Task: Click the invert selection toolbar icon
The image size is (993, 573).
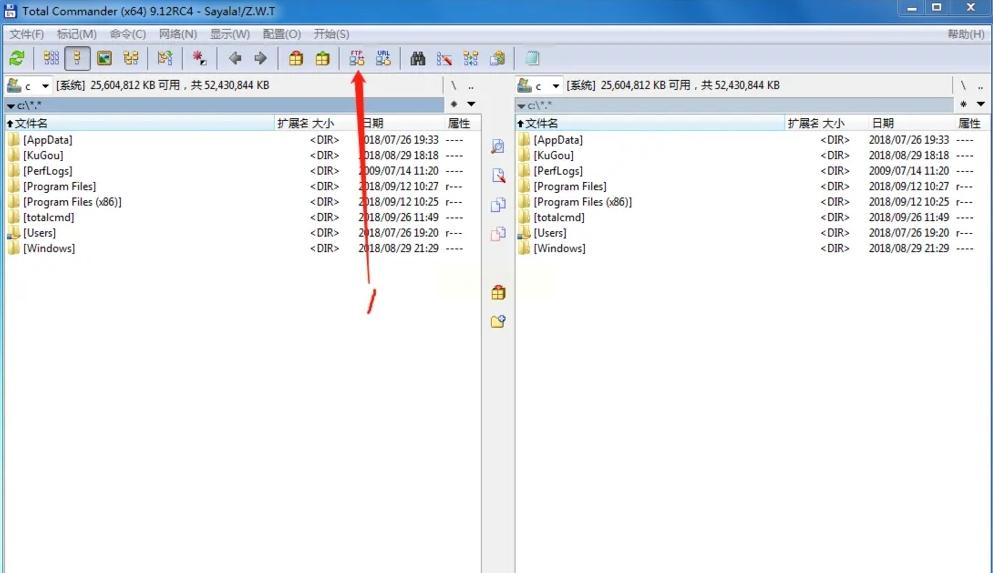Action: pyautogui.click(x=165, y=58)
